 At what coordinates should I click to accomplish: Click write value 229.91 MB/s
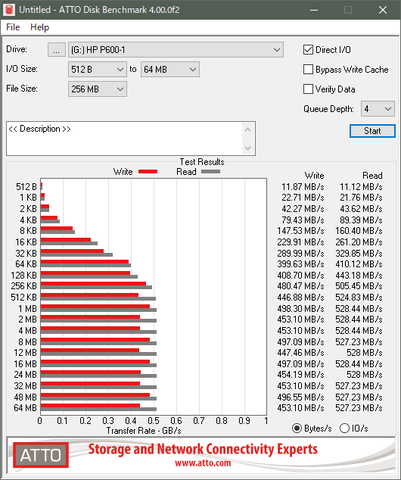pos(301,242)
